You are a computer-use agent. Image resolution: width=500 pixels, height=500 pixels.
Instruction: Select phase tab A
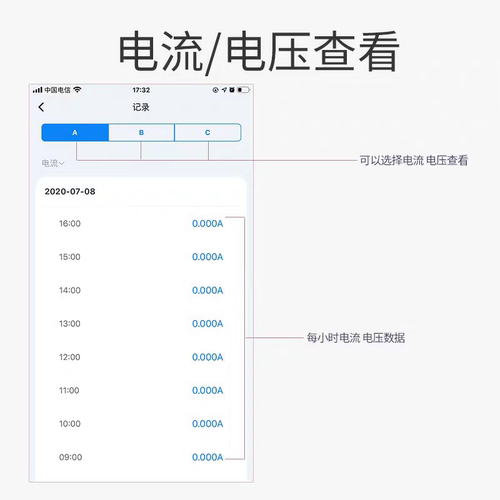(75, 132)
